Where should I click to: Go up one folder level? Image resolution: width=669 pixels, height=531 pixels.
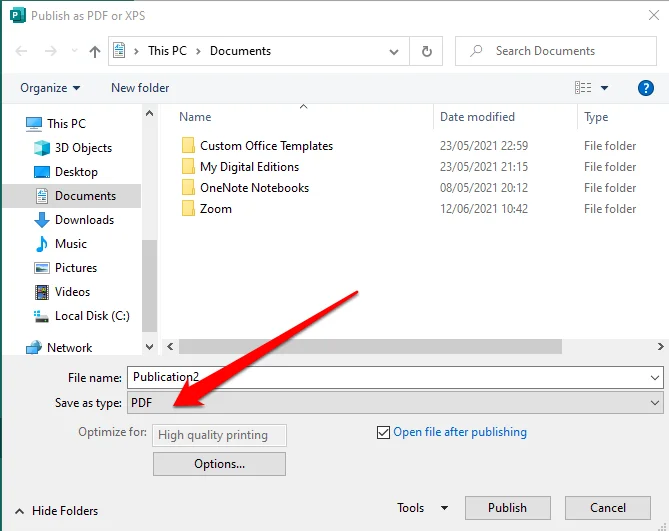(x=95, y=52)
